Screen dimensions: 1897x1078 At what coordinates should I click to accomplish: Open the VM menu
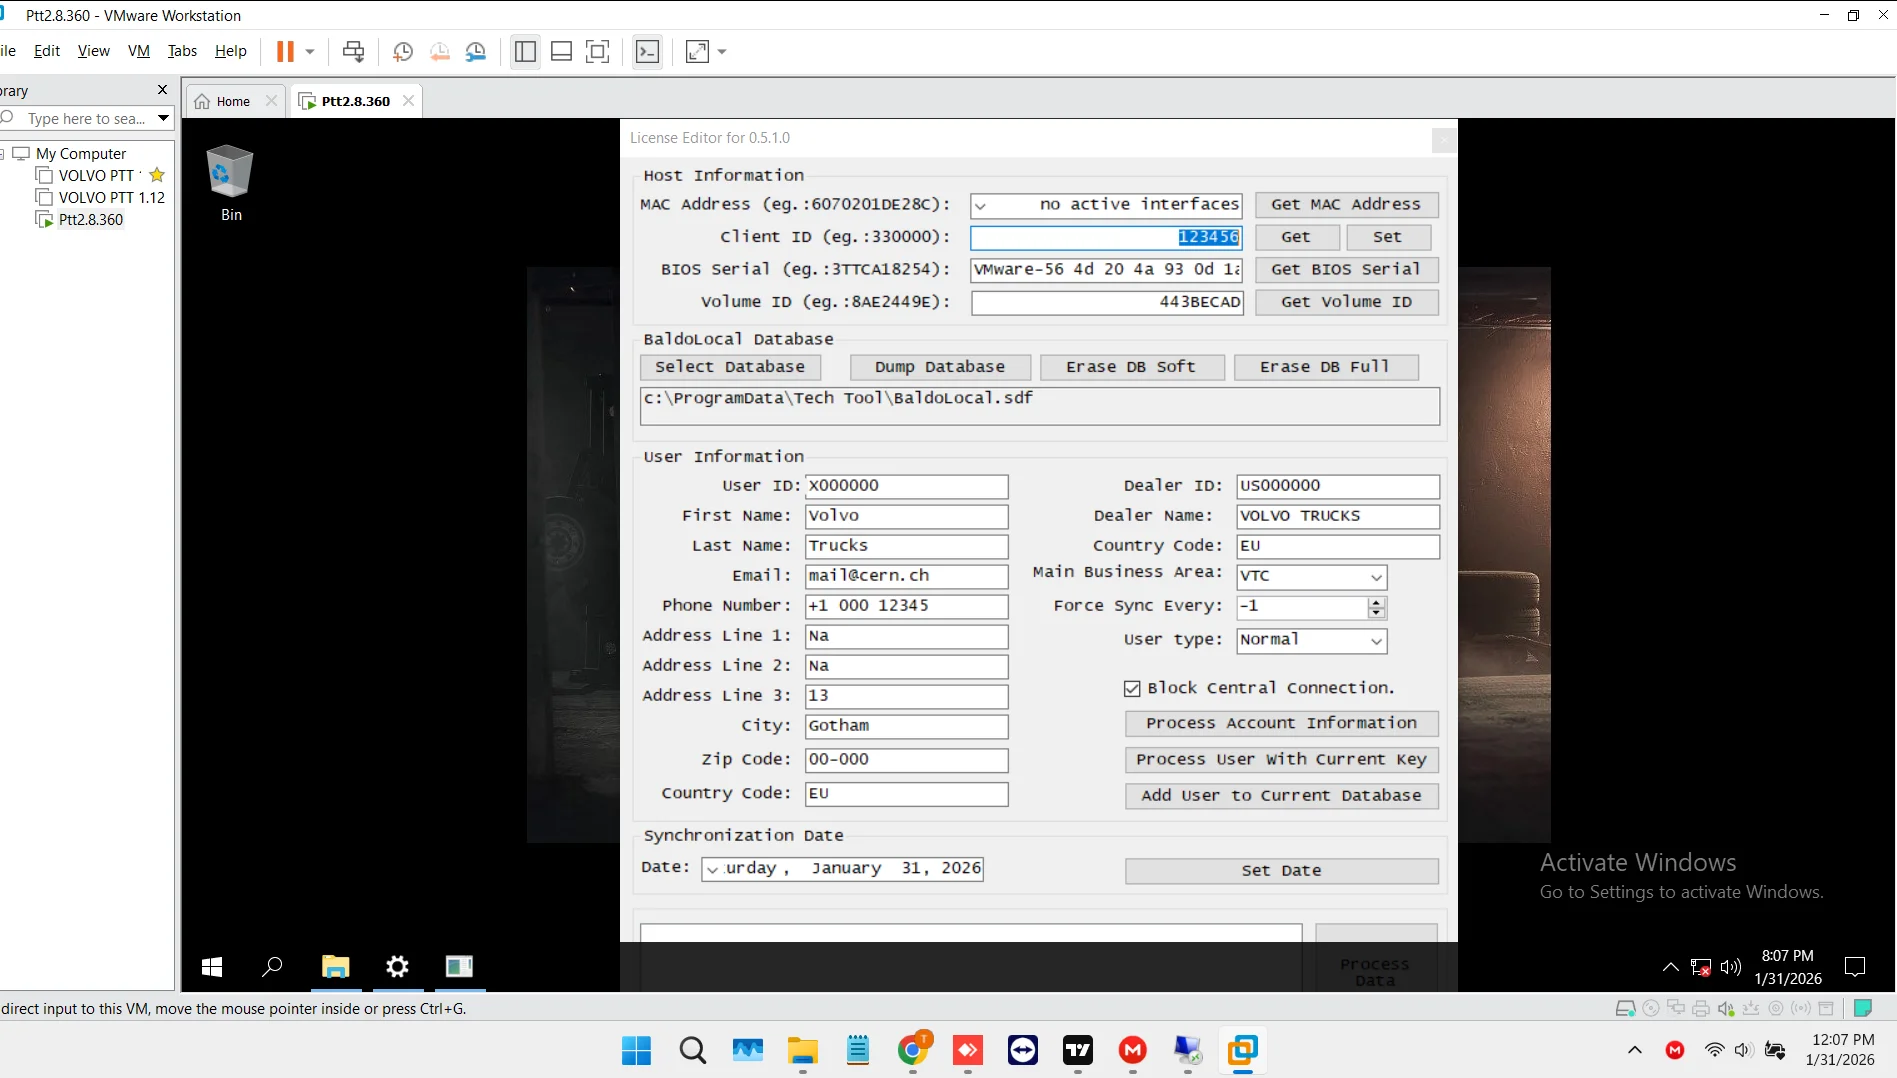click(138, 51)
